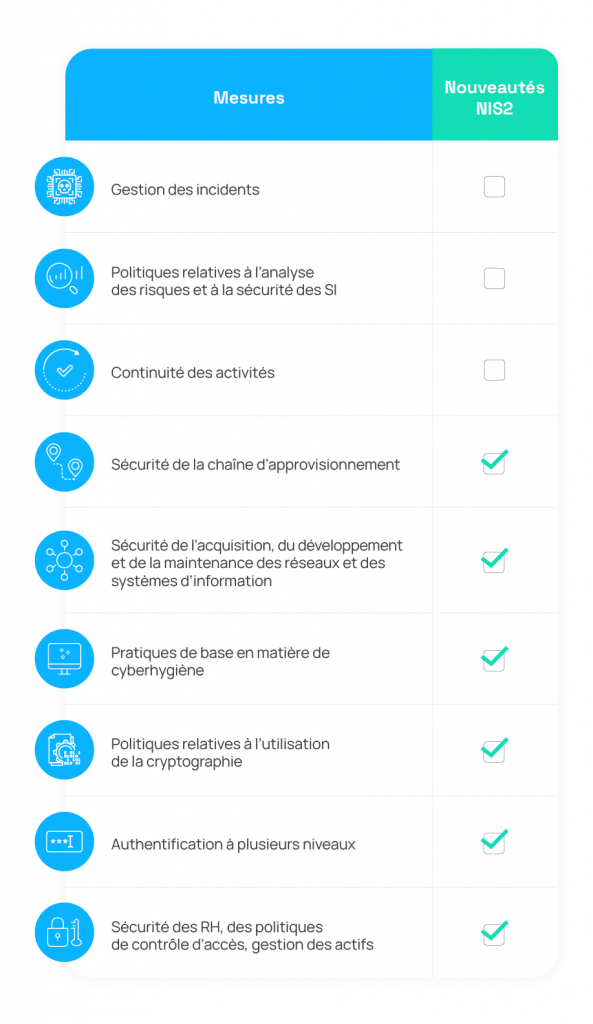593x1024 pixels.
Task: Click the incident management chip-skull icon
Action: tap(64, 187)
